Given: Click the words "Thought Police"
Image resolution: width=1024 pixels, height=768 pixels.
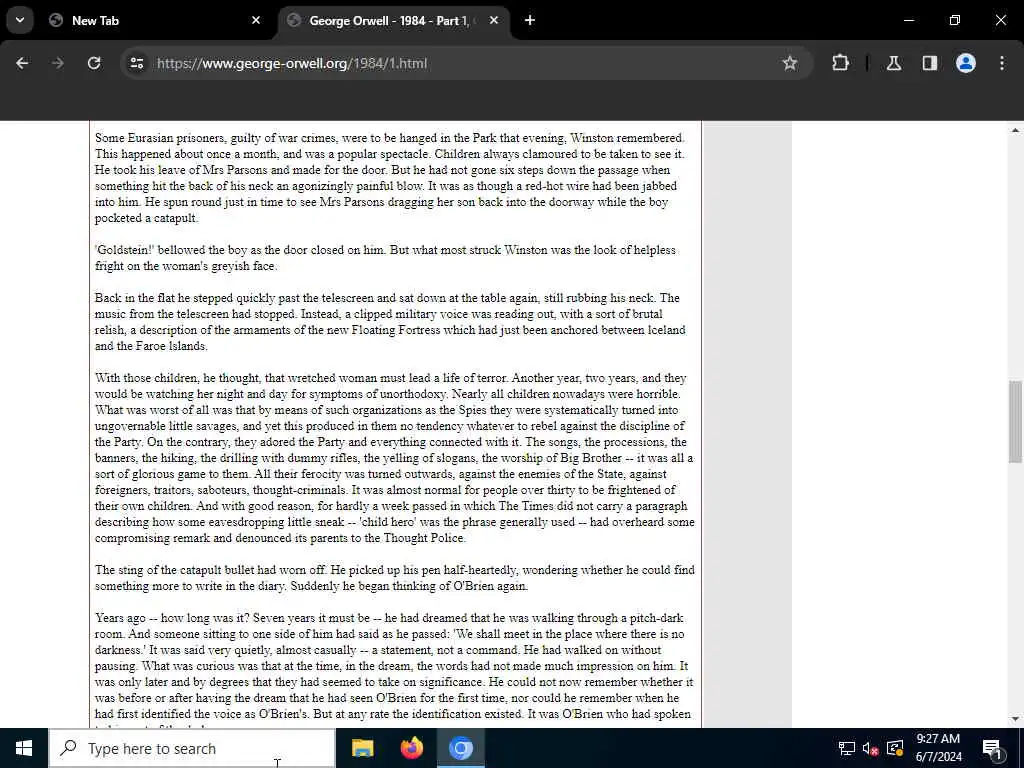Looking at the screenshot, I should (423, 538).
